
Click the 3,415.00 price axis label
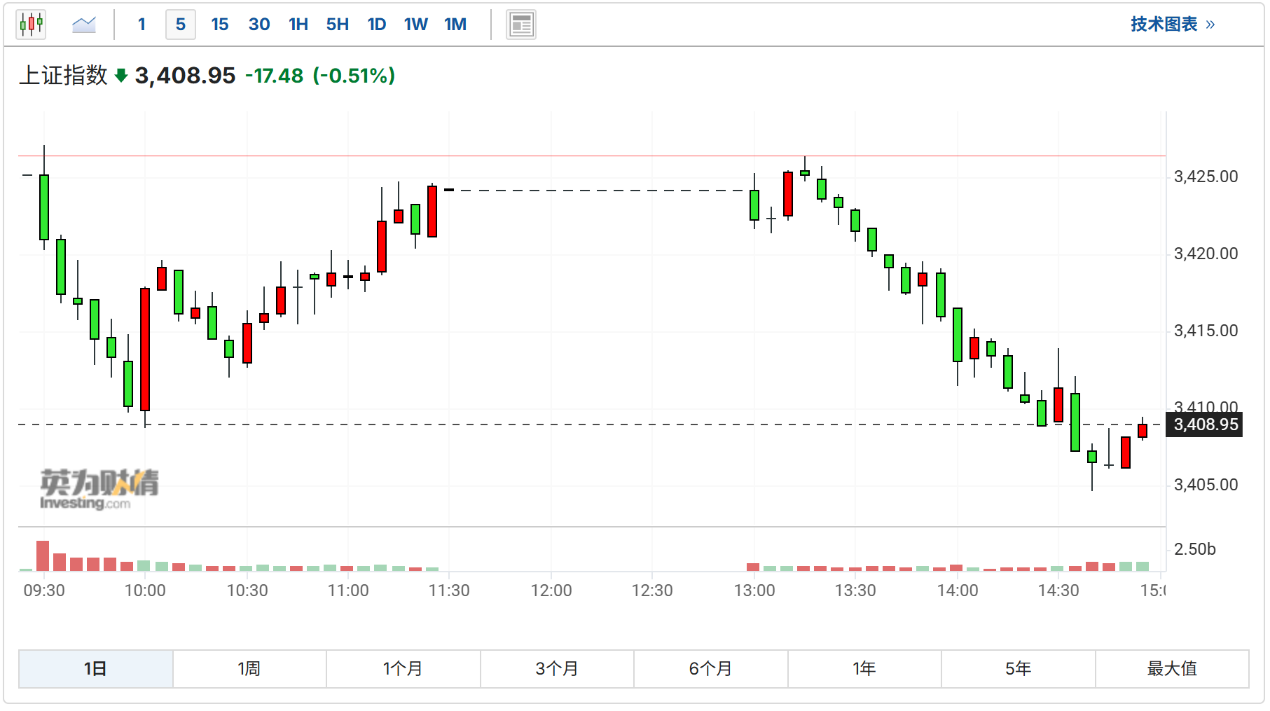pos(1206,331)
